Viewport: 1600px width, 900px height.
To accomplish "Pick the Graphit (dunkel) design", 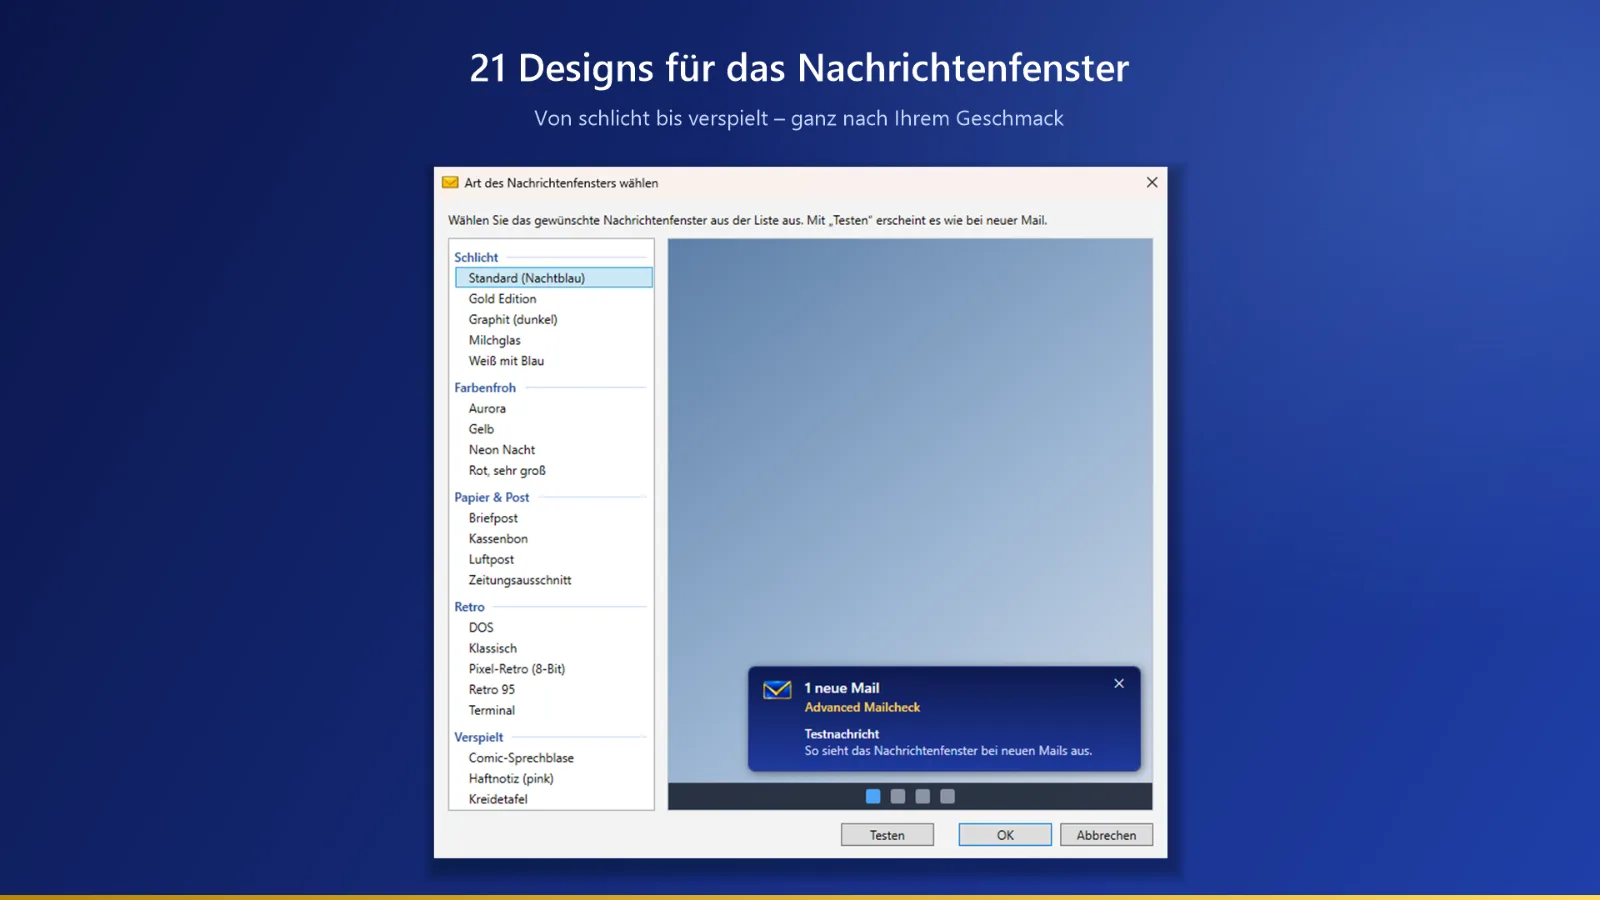I will pos(553,320).
